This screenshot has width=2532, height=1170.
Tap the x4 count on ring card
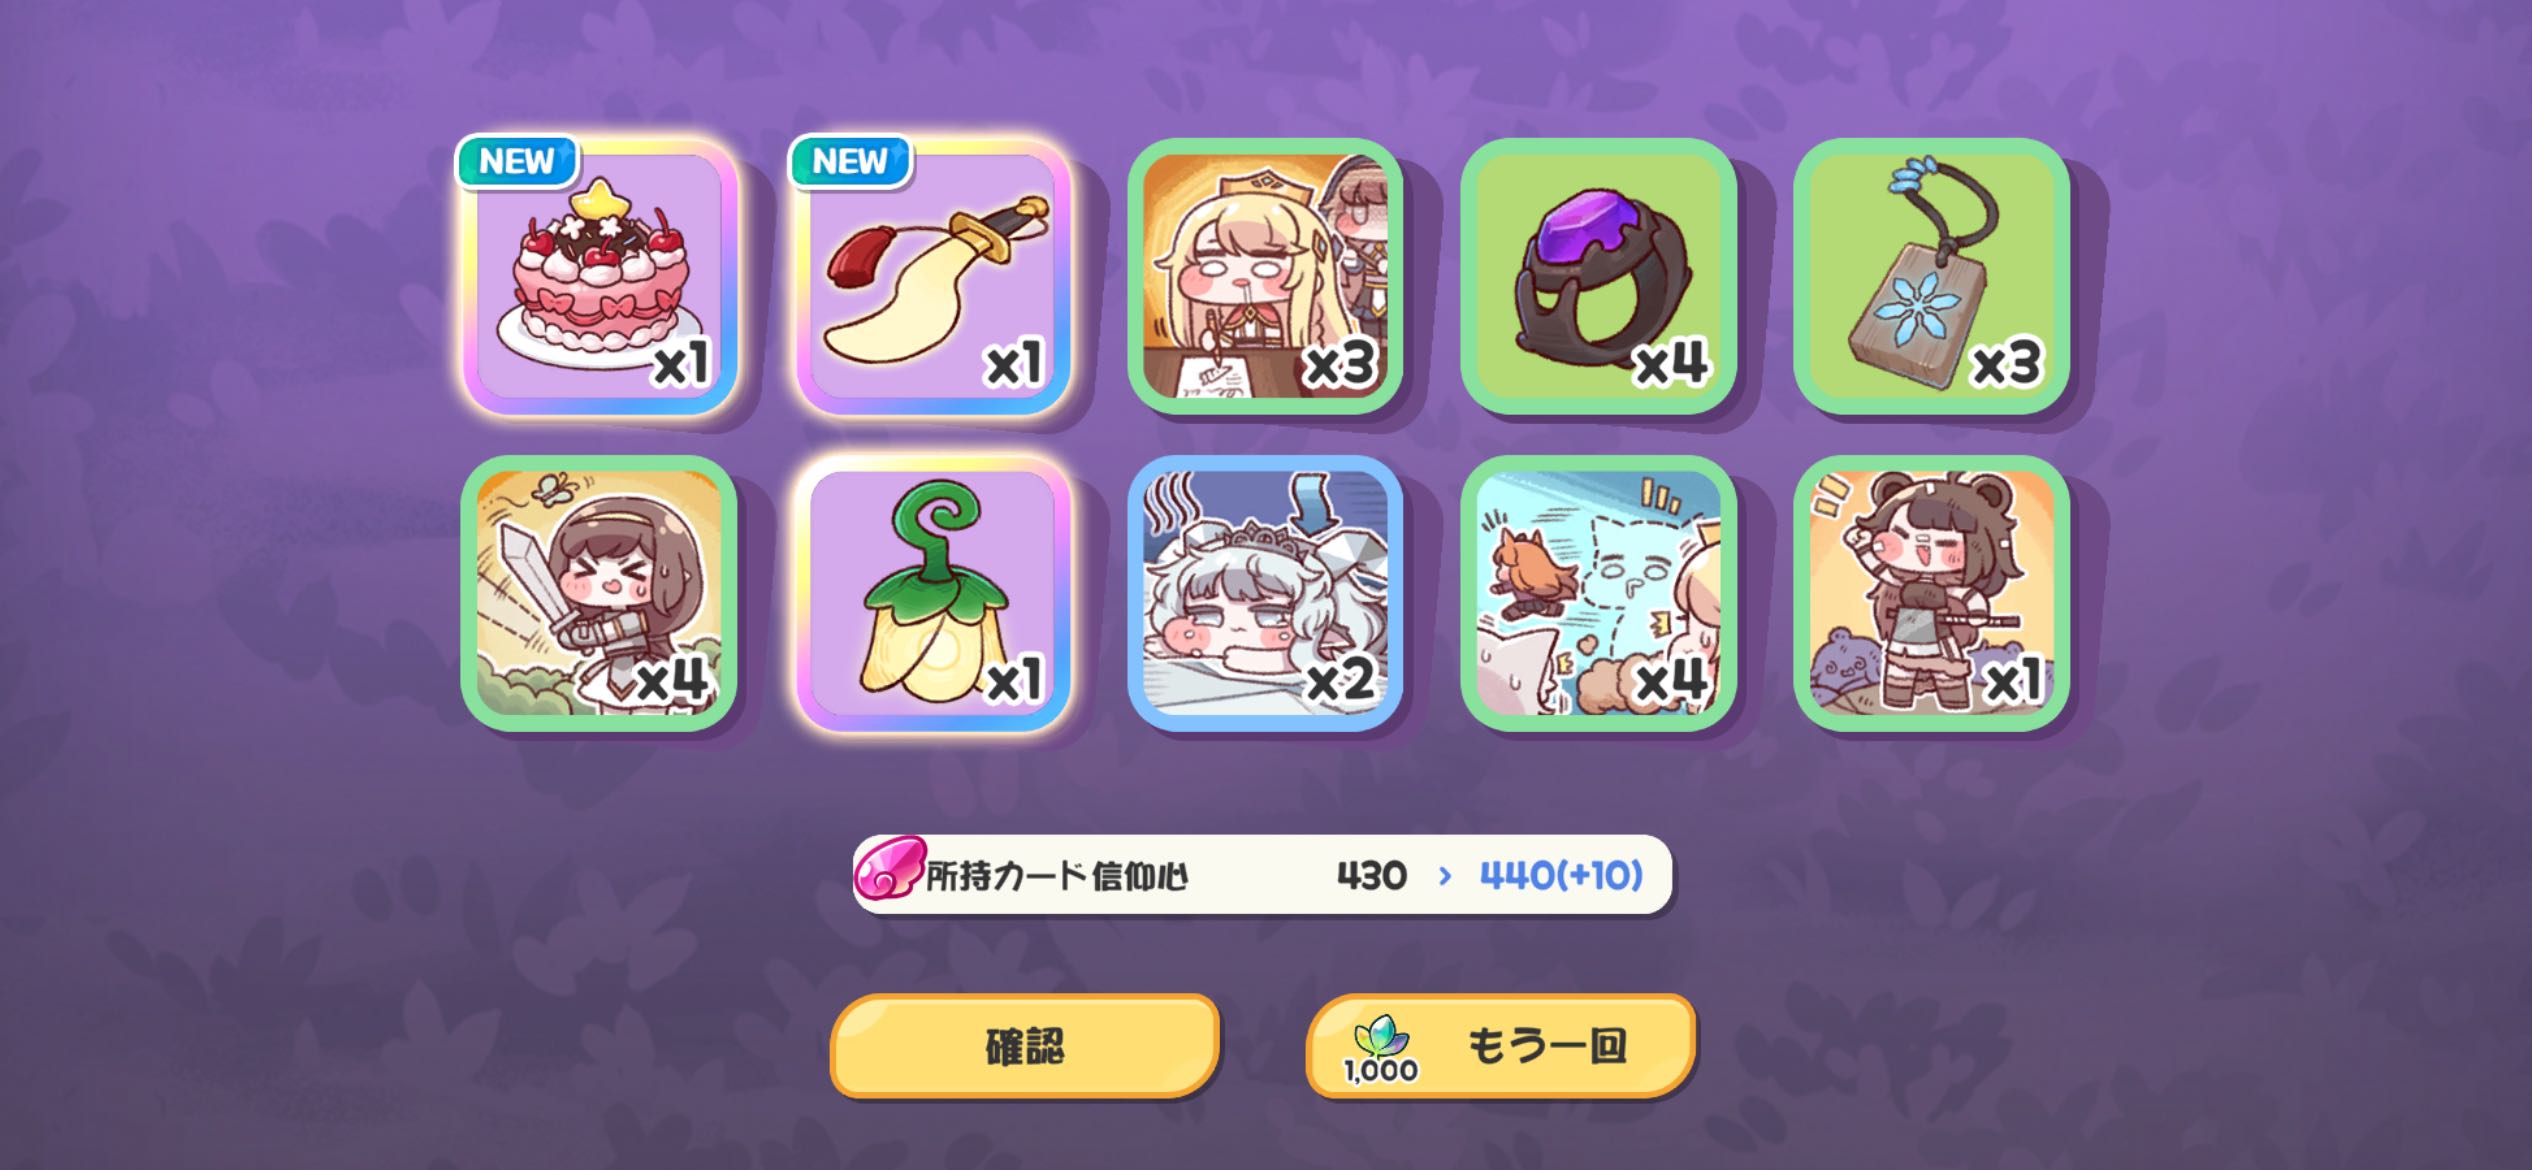pyautogui.click(x=1671, y=362)
